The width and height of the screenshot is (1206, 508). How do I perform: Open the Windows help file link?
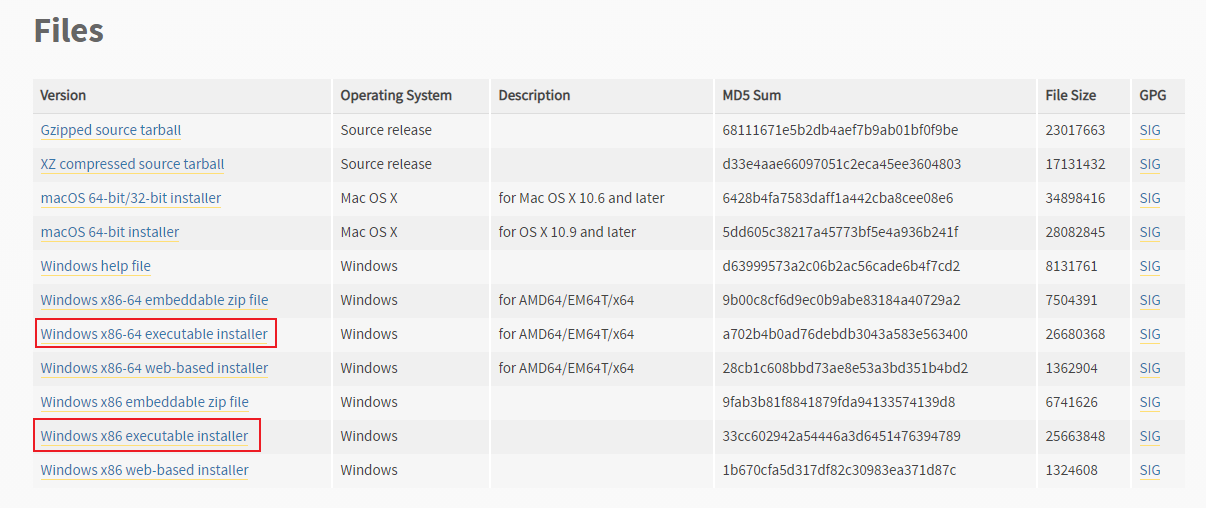click(x=96, y=266)
